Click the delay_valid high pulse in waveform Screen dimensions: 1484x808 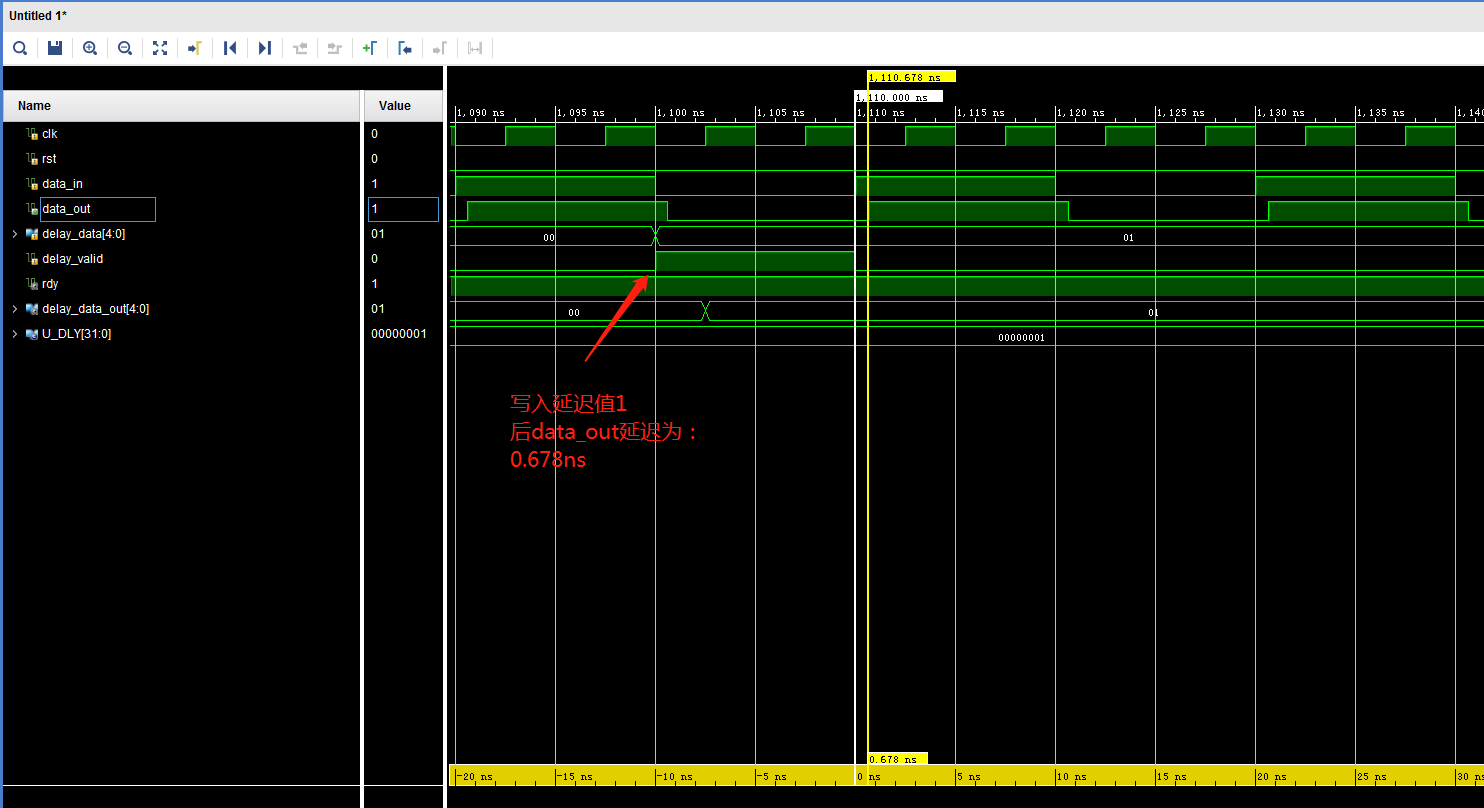(755, 261)
